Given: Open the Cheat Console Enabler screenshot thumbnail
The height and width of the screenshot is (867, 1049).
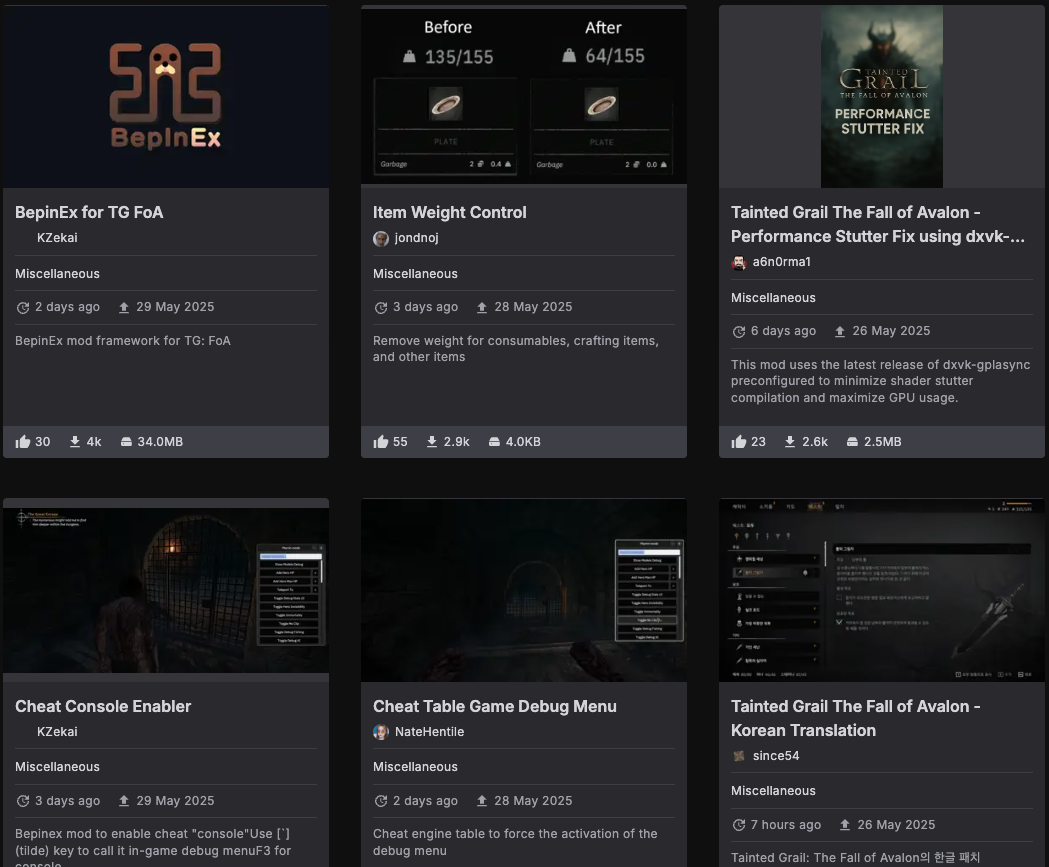Looking at the screenshot, I should pos(166,590).
